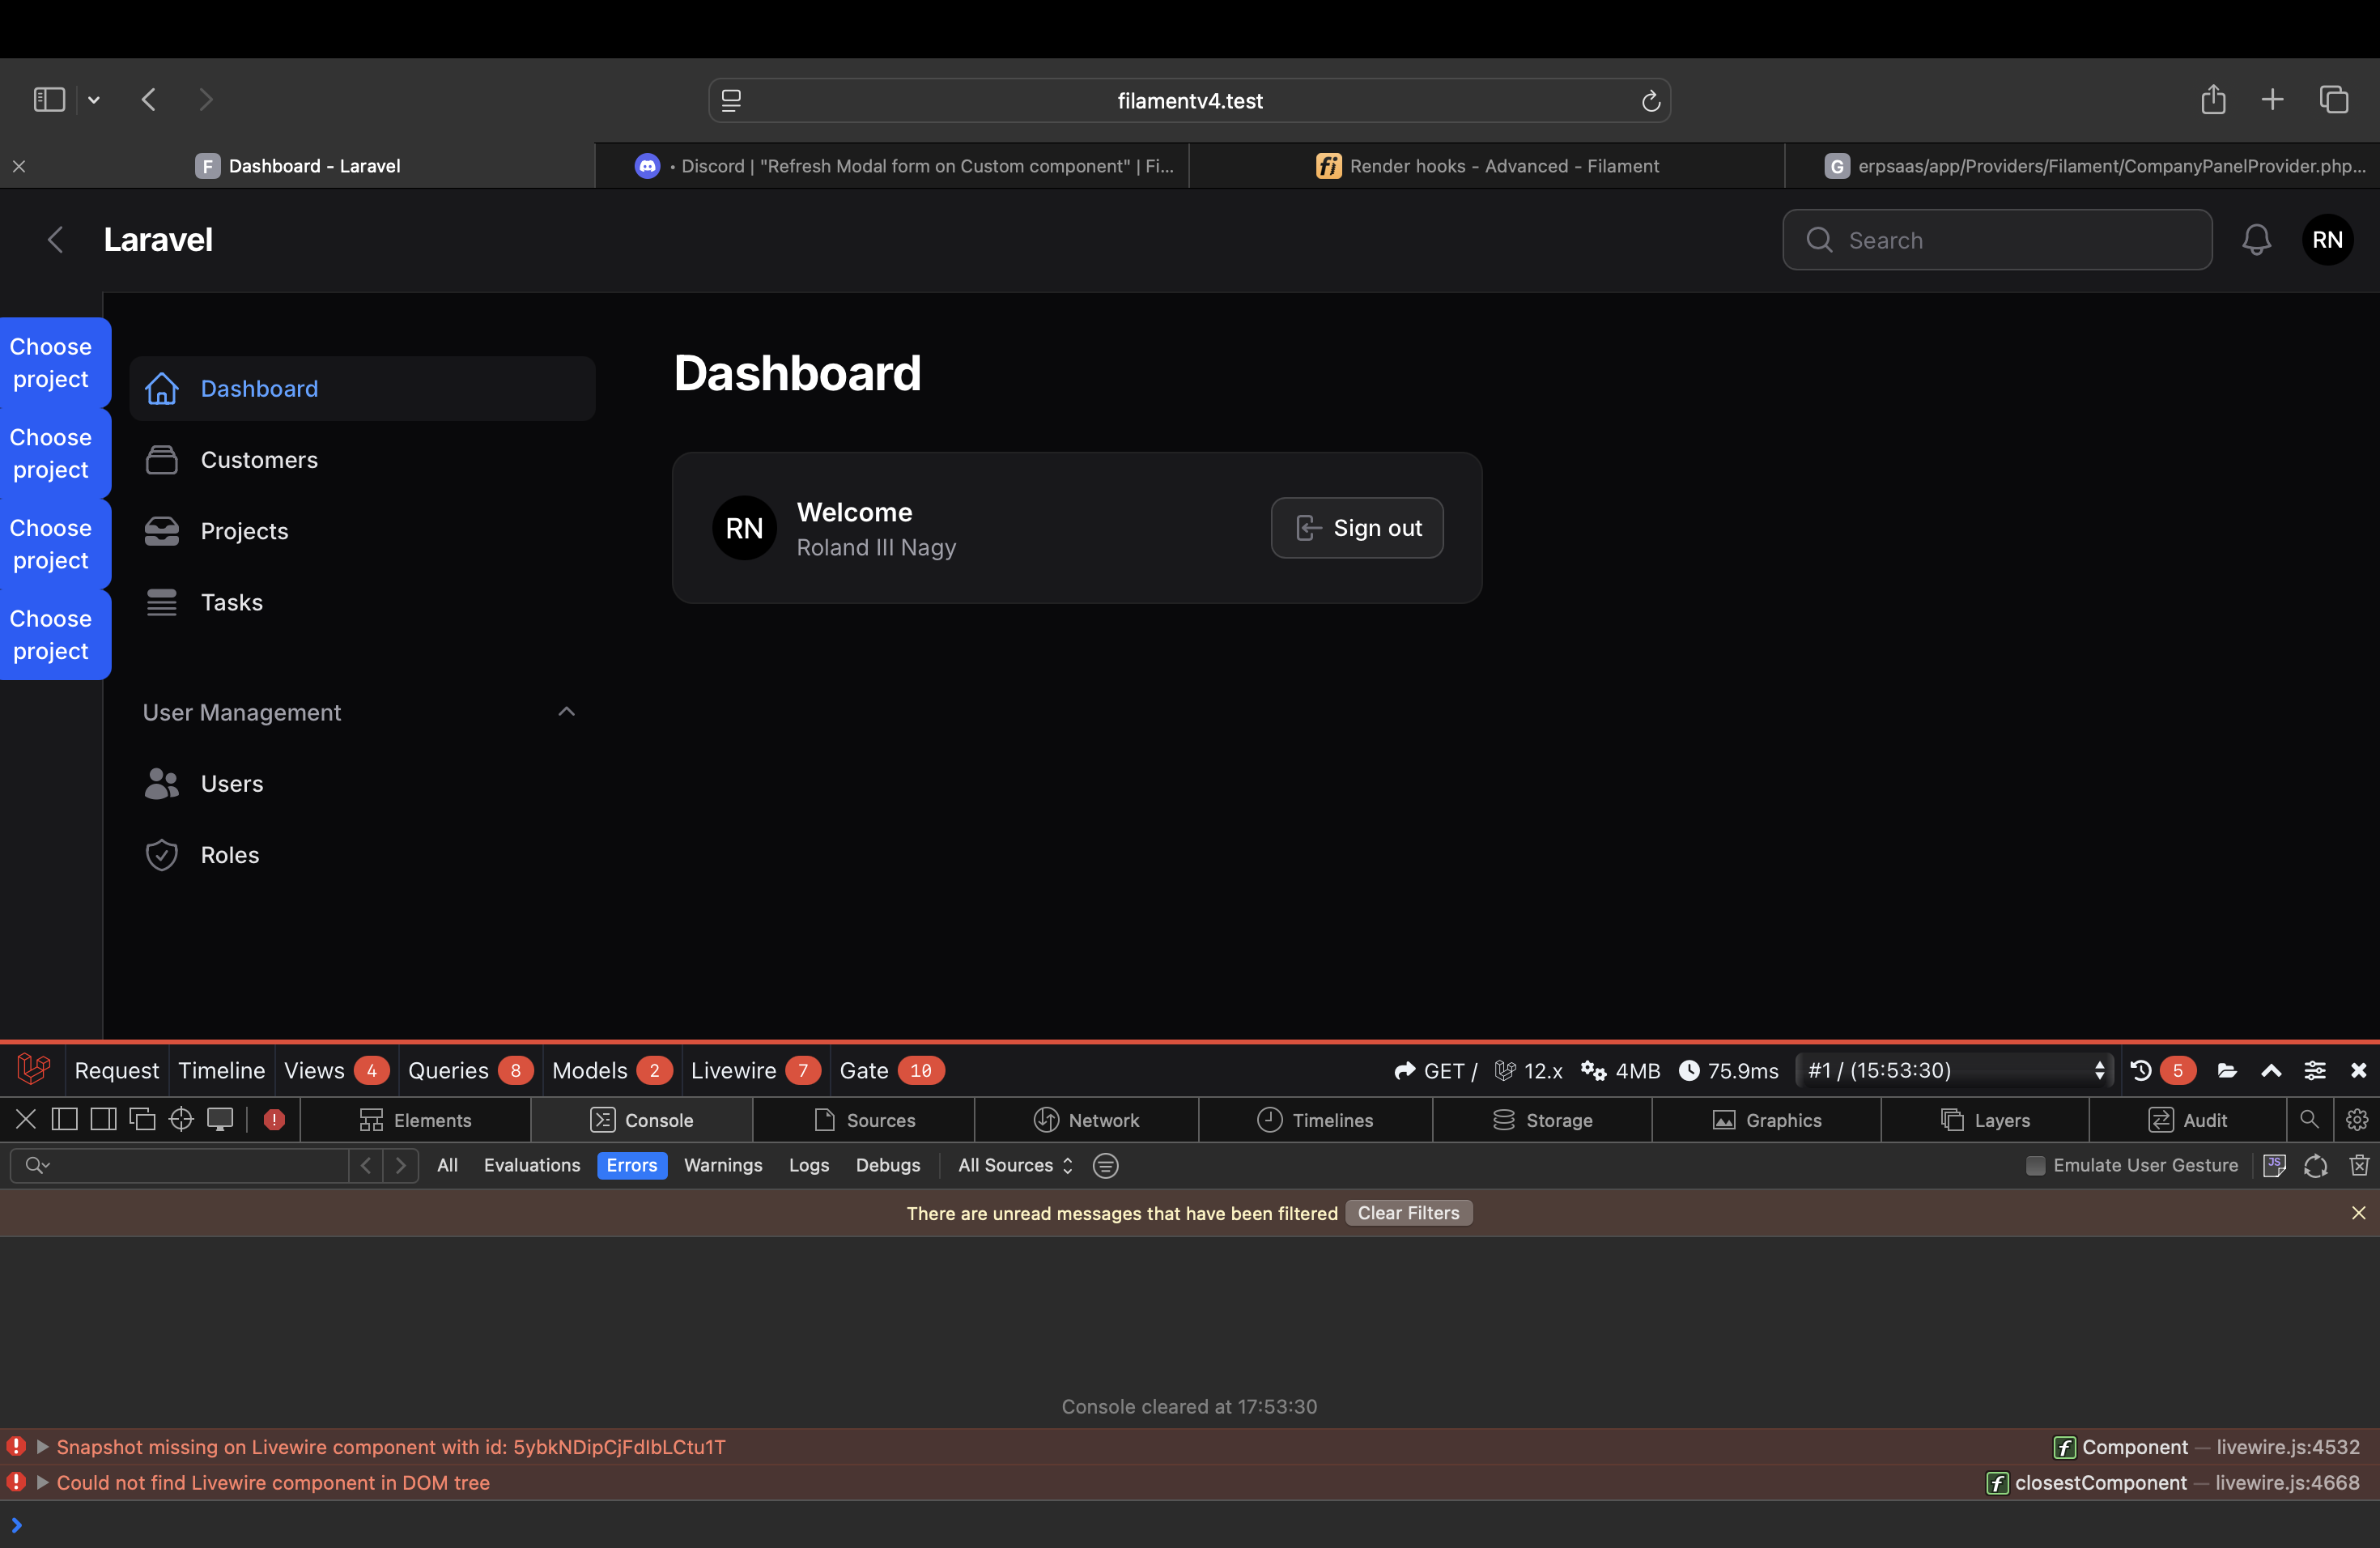Switch to the Network inspector tab
This screenshot has height=1548, width=2380.
click(1086, 1120)
